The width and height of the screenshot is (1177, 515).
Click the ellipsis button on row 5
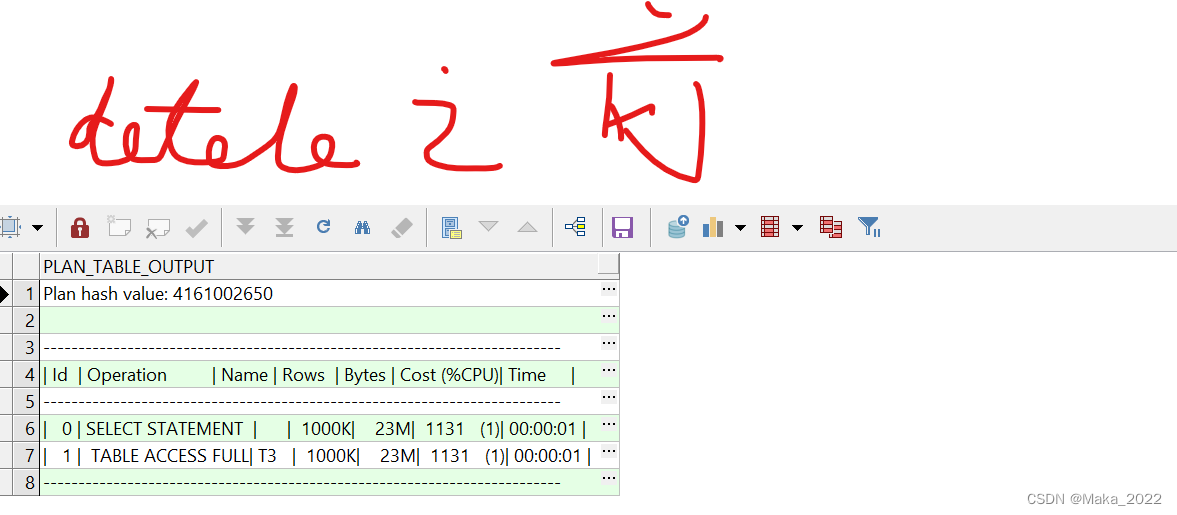[609, 397]
